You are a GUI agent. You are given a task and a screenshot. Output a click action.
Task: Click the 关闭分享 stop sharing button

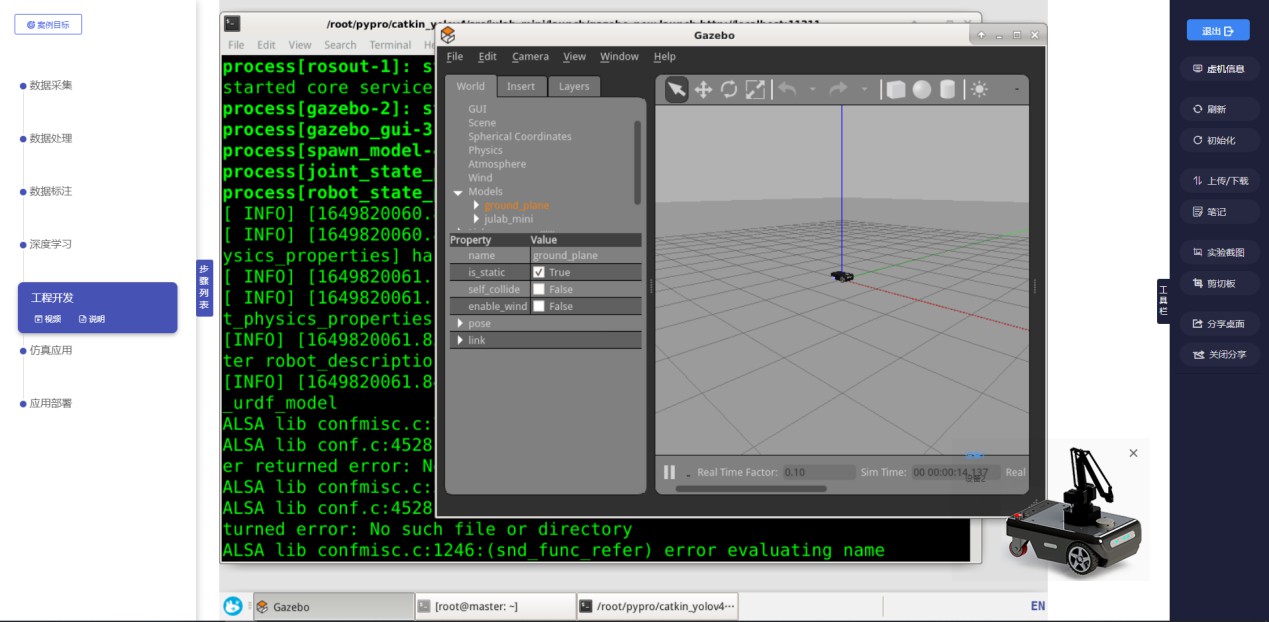[1219, 354]
